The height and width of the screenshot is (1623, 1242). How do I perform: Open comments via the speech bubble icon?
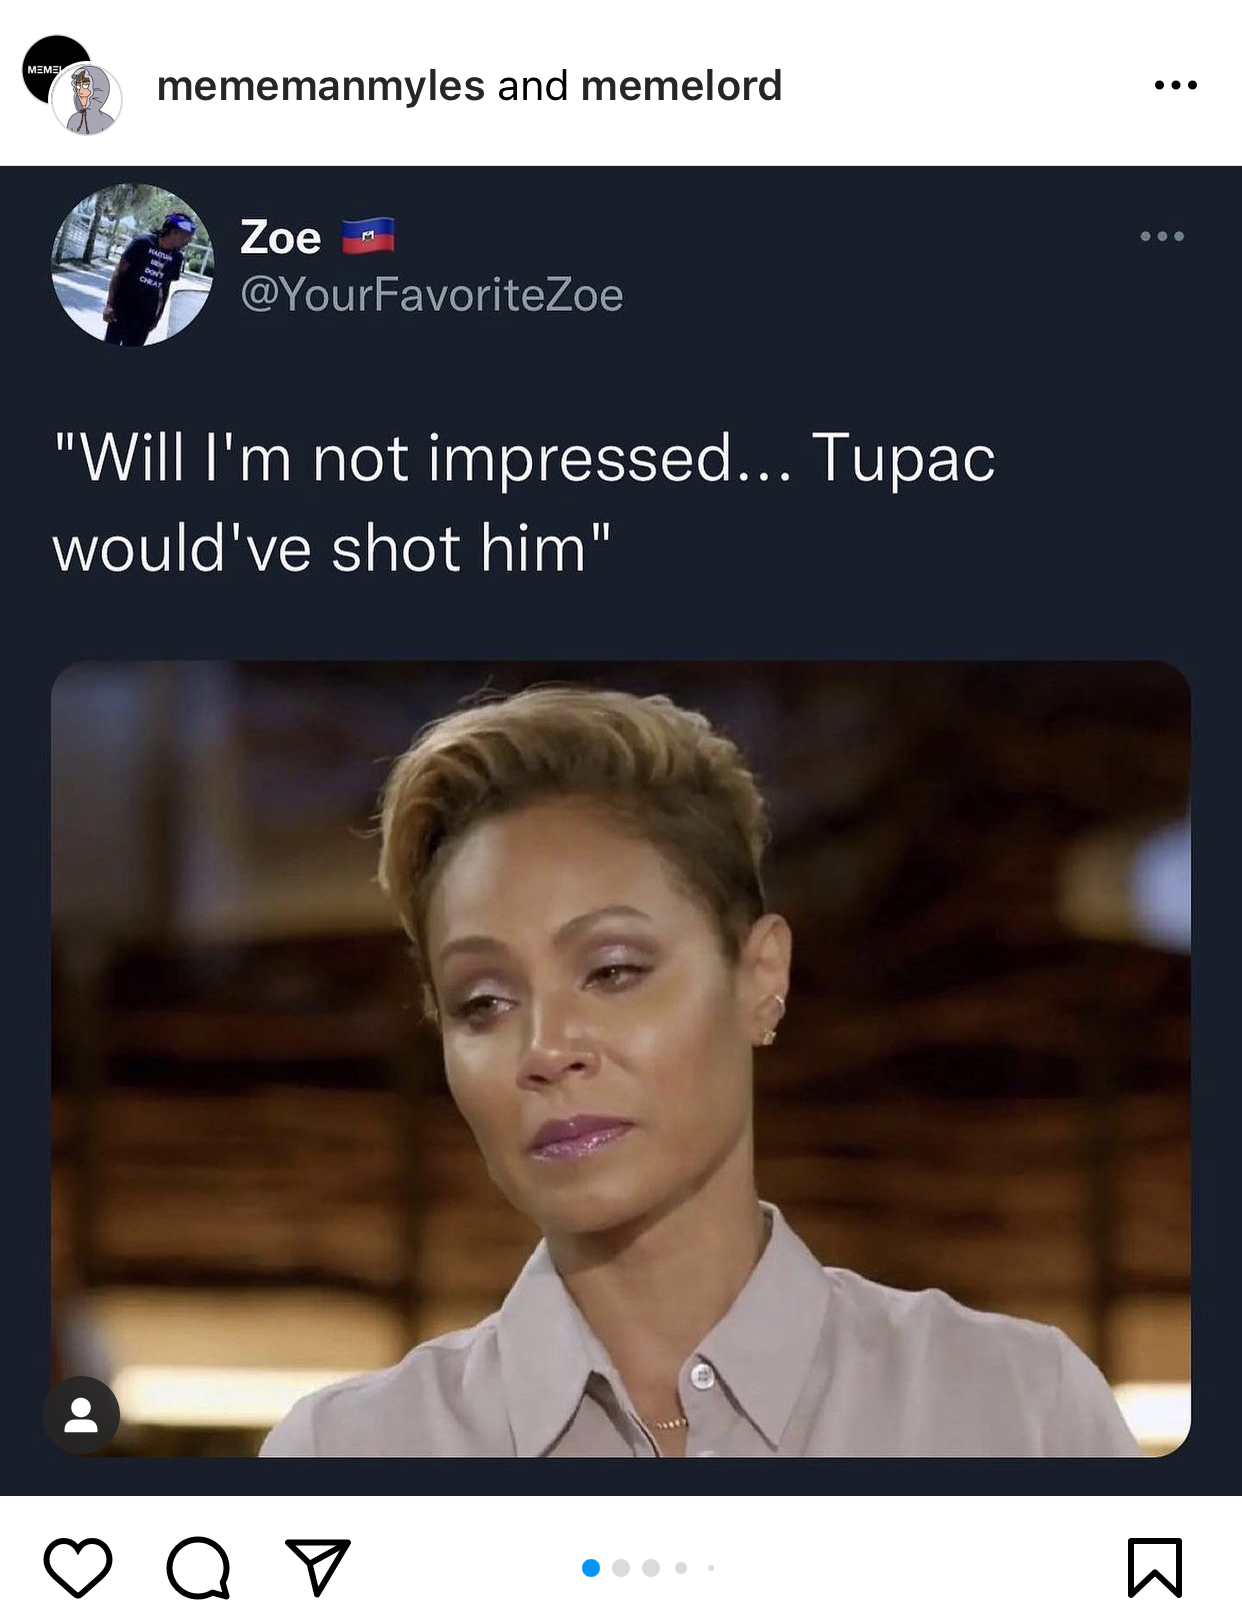click(x=198, y=1567)
